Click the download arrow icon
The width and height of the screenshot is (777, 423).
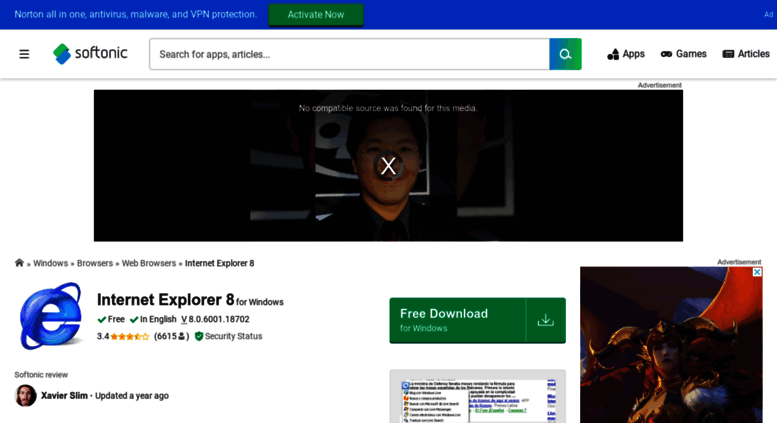[546, 320]
